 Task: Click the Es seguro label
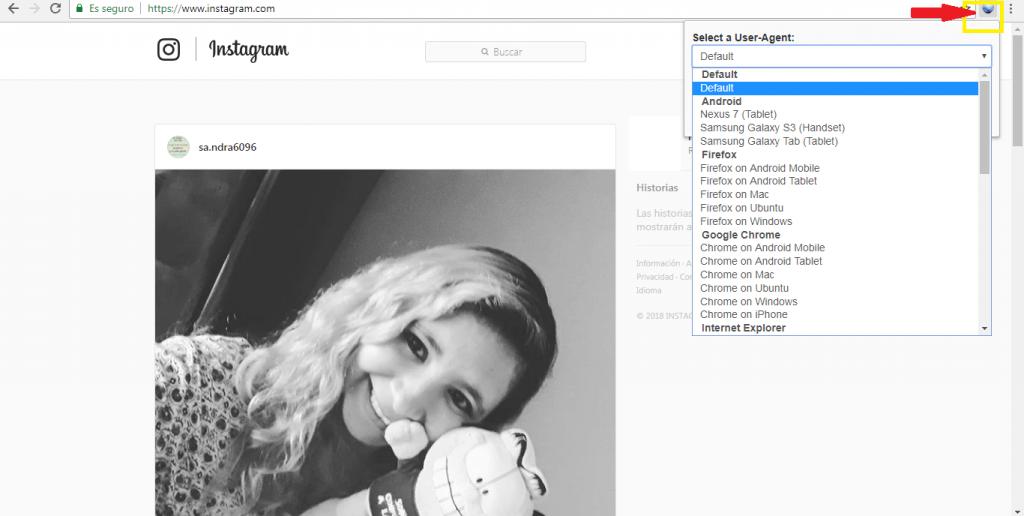[x=112, y=8]
